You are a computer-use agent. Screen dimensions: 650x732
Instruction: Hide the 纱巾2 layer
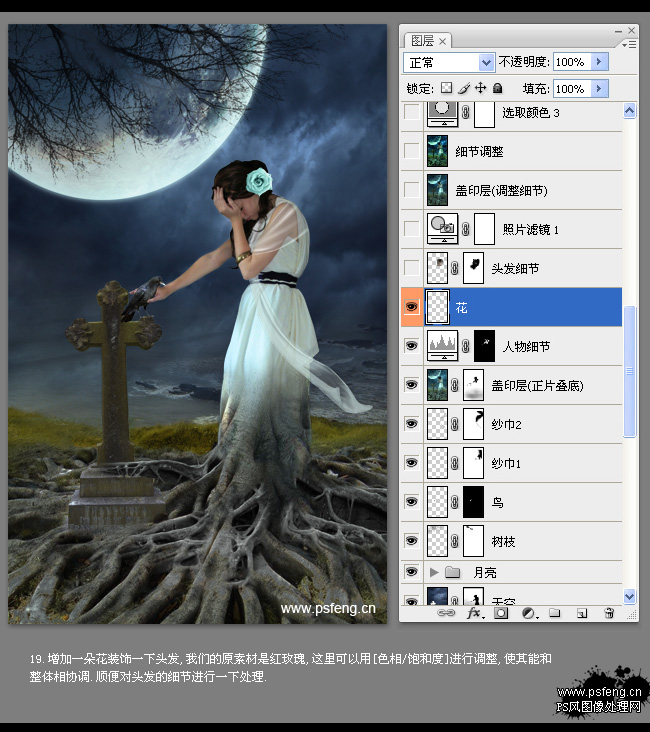point(411,423)
